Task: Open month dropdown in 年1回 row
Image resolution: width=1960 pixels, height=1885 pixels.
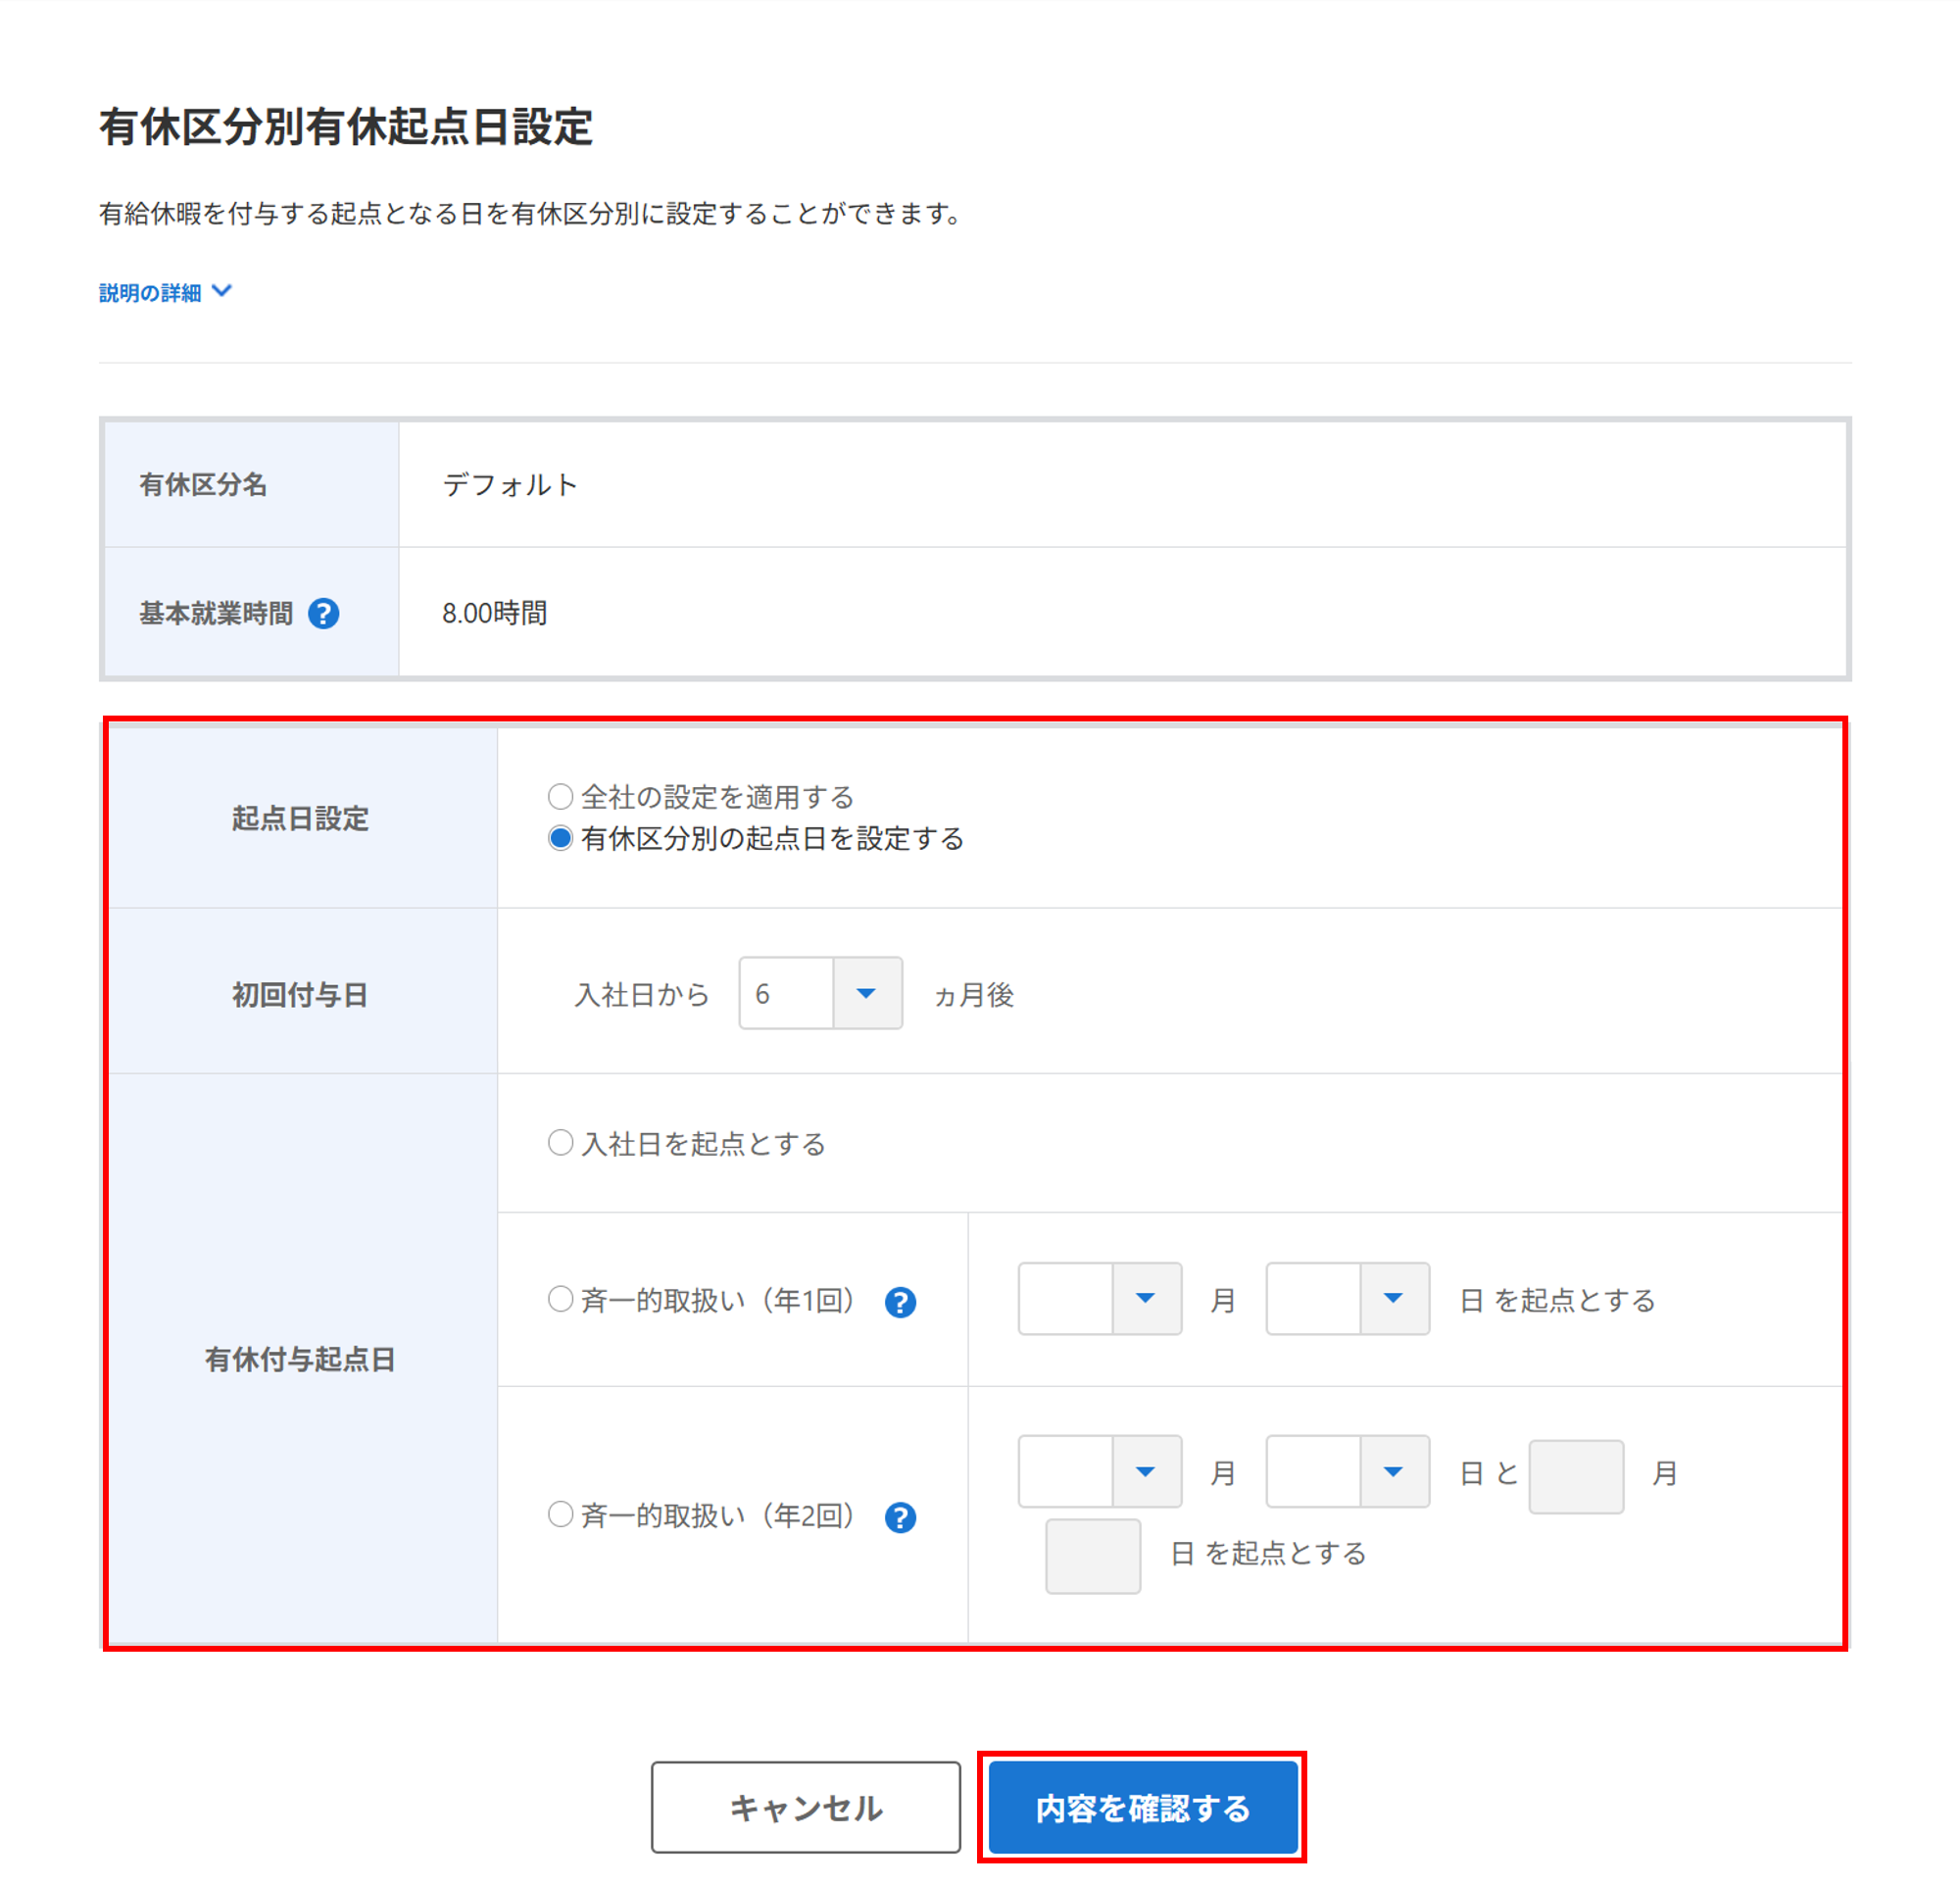Action: pos(1099,1298)
